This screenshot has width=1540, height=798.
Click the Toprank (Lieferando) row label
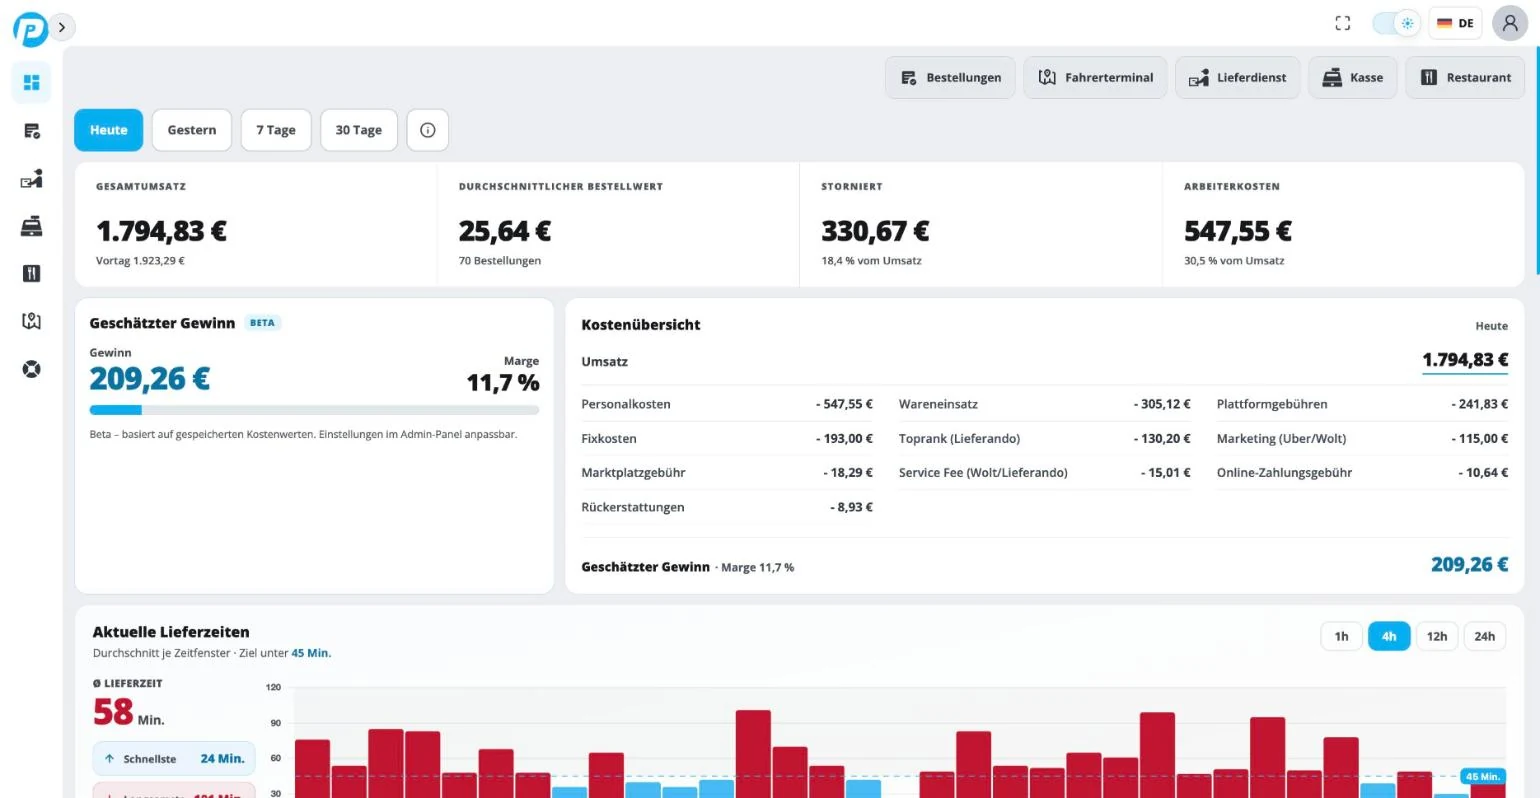(x=960, y=439)
